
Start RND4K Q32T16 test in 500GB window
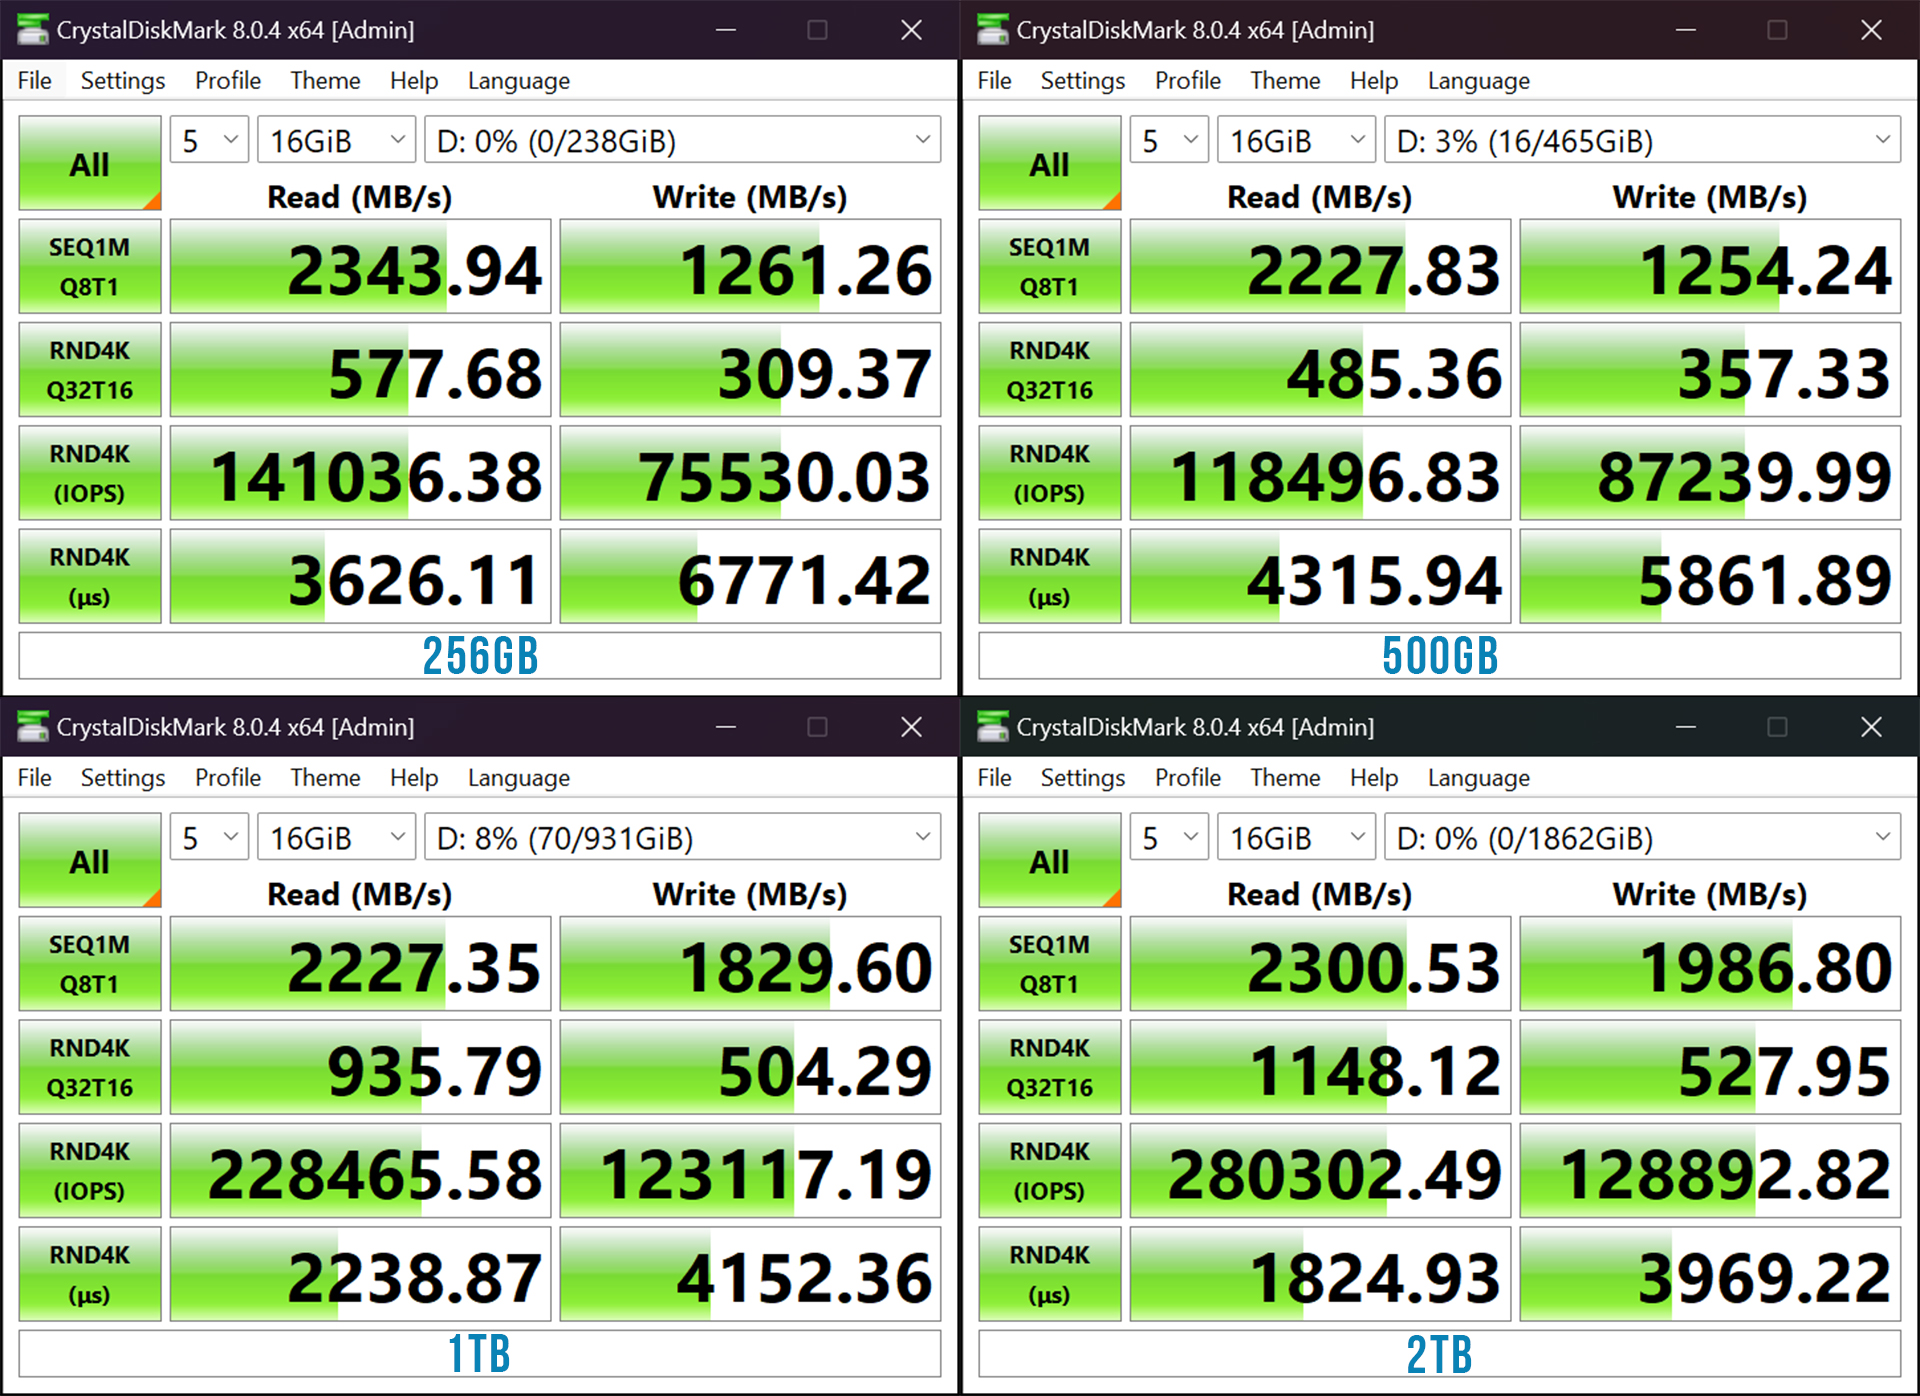[x=1050, y=370]
